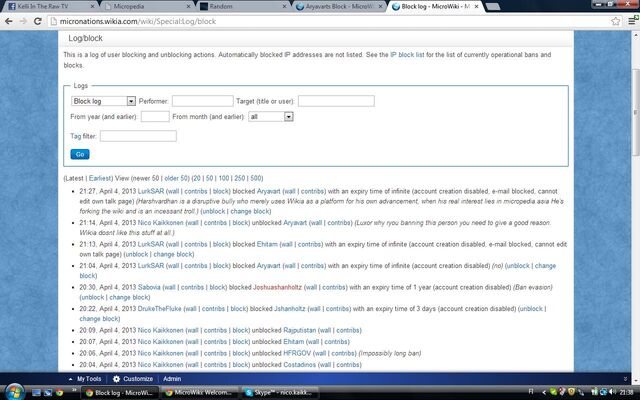
Task: Open DrukeTheFluke user link
Action: click(160, 309)
